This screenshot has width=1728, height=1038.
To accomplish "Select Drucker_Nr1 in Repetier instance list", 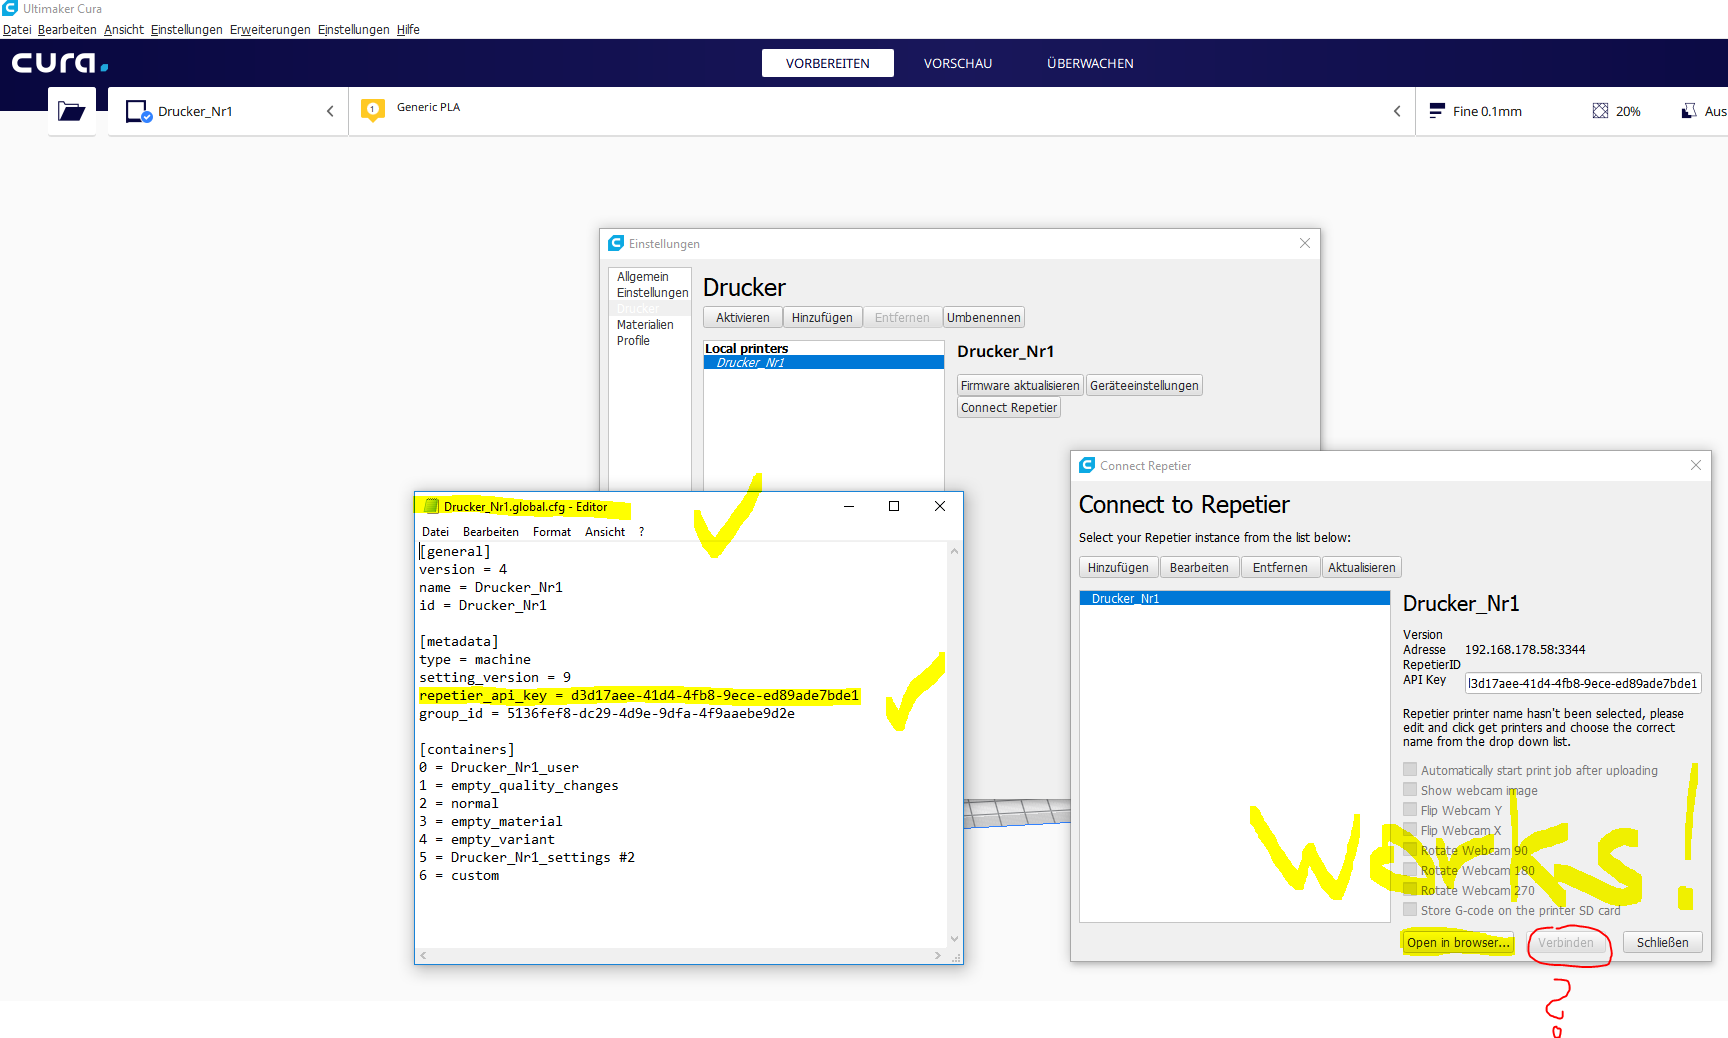I will click(x=1235, y=598).
